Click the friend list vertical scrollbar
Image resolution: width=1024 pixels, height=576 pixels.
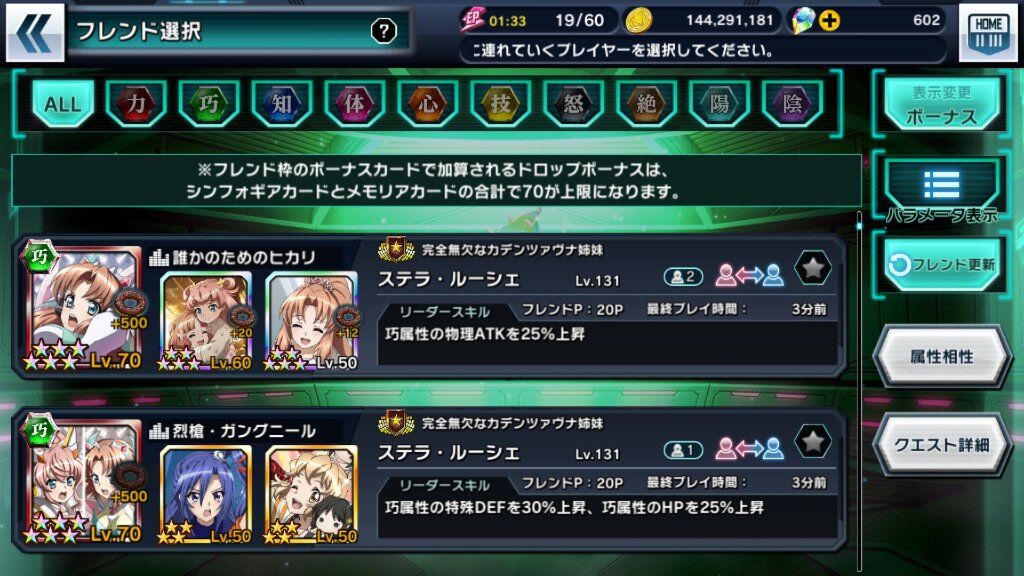[x=859, y=392]
